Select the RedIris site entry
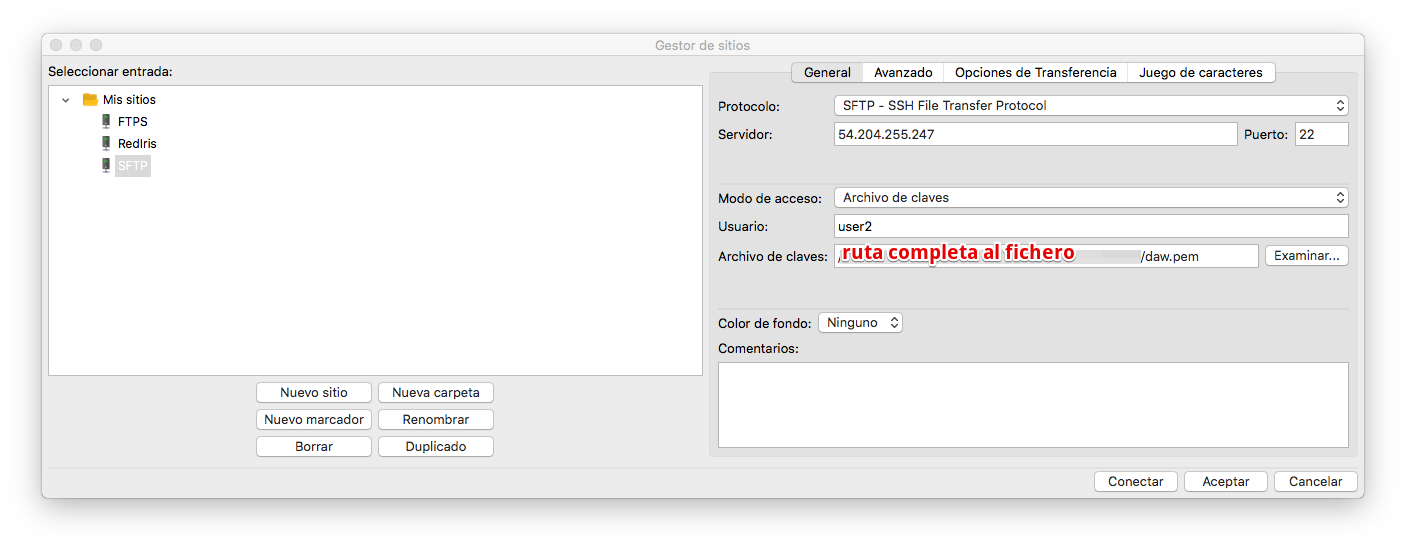 pos(137,143)
